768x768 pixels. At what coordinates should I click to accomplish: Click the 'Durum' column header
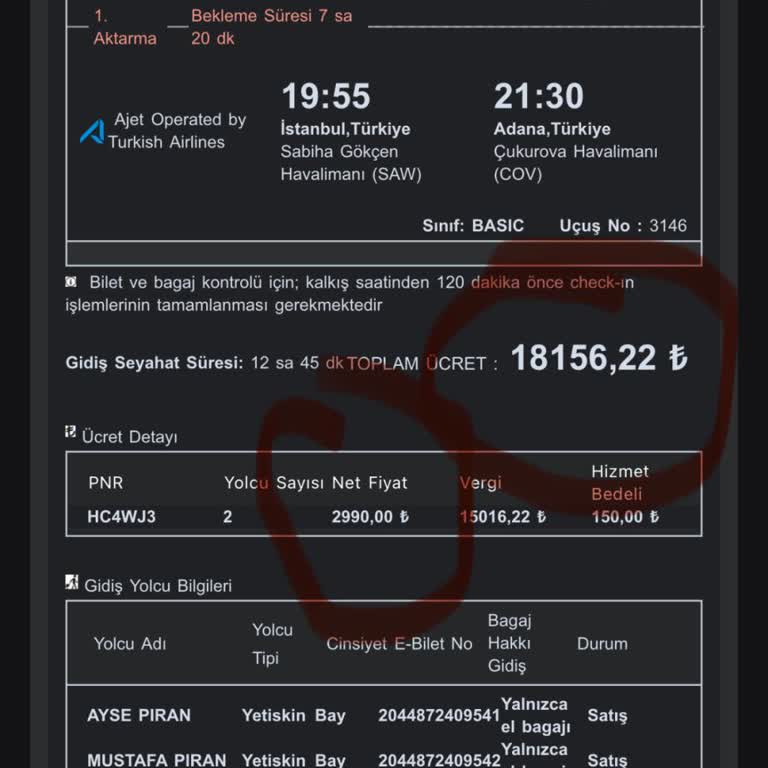(x=602, y=644)
